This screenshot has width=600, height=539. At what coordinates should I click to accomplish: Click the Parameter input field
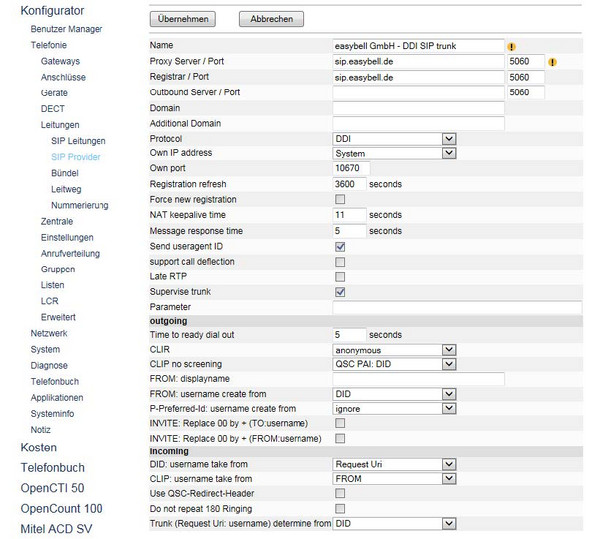457,307
